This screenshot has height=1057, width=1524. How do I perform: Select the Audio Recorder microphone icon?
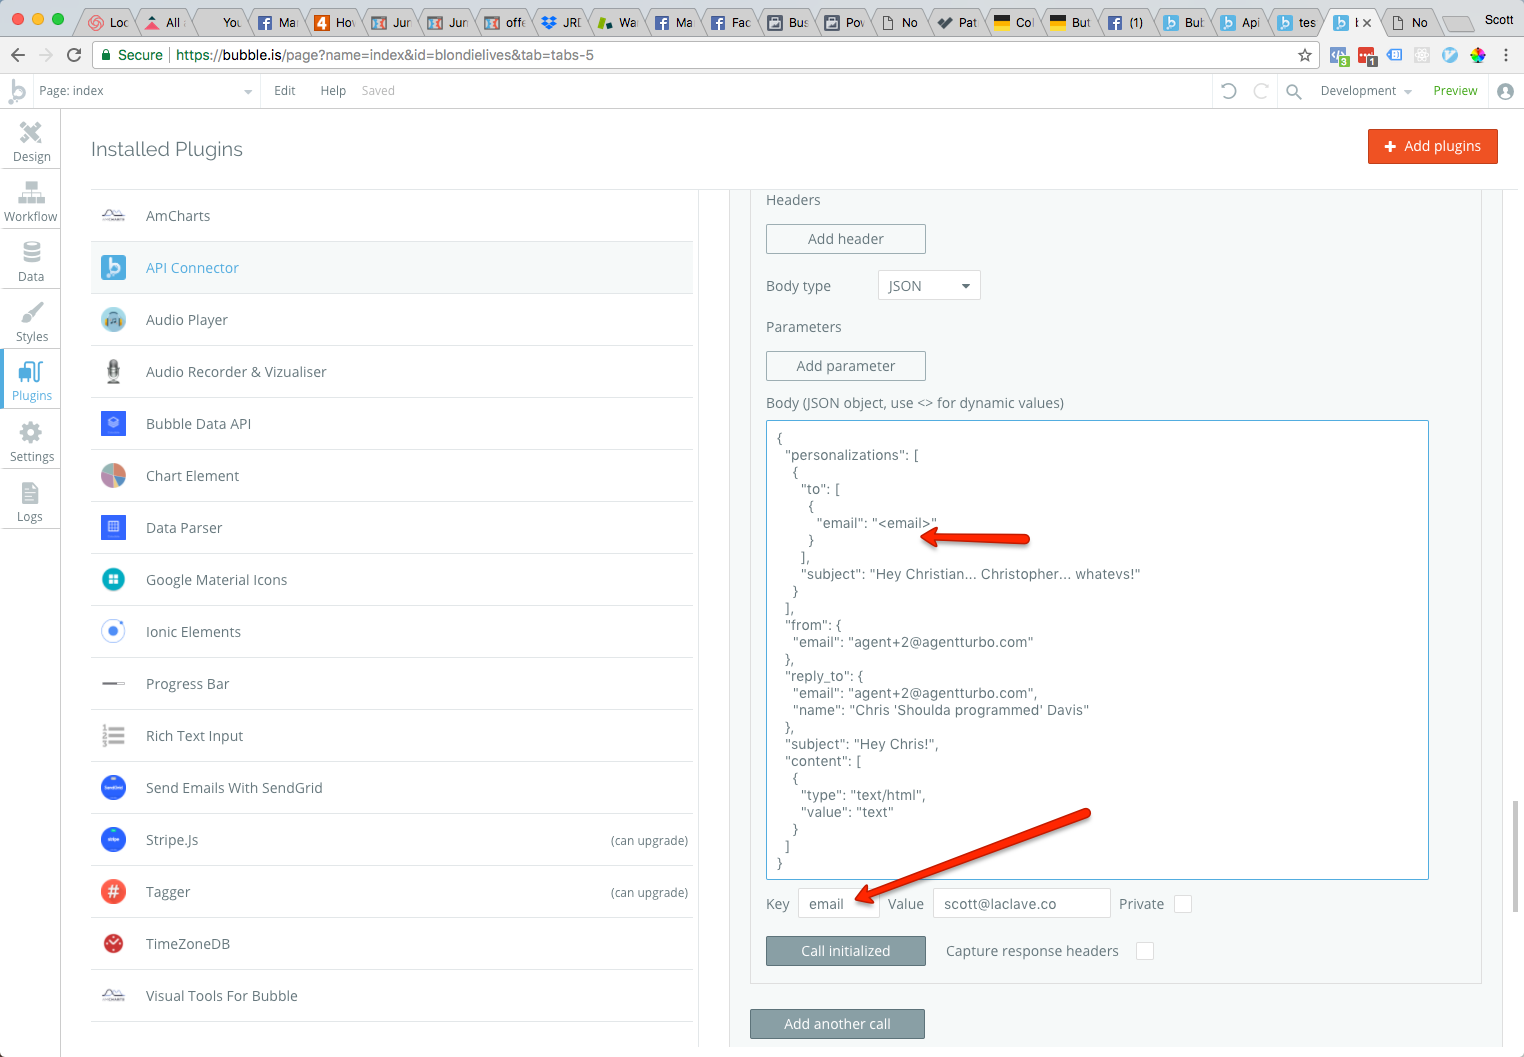(x=114, y=372)
